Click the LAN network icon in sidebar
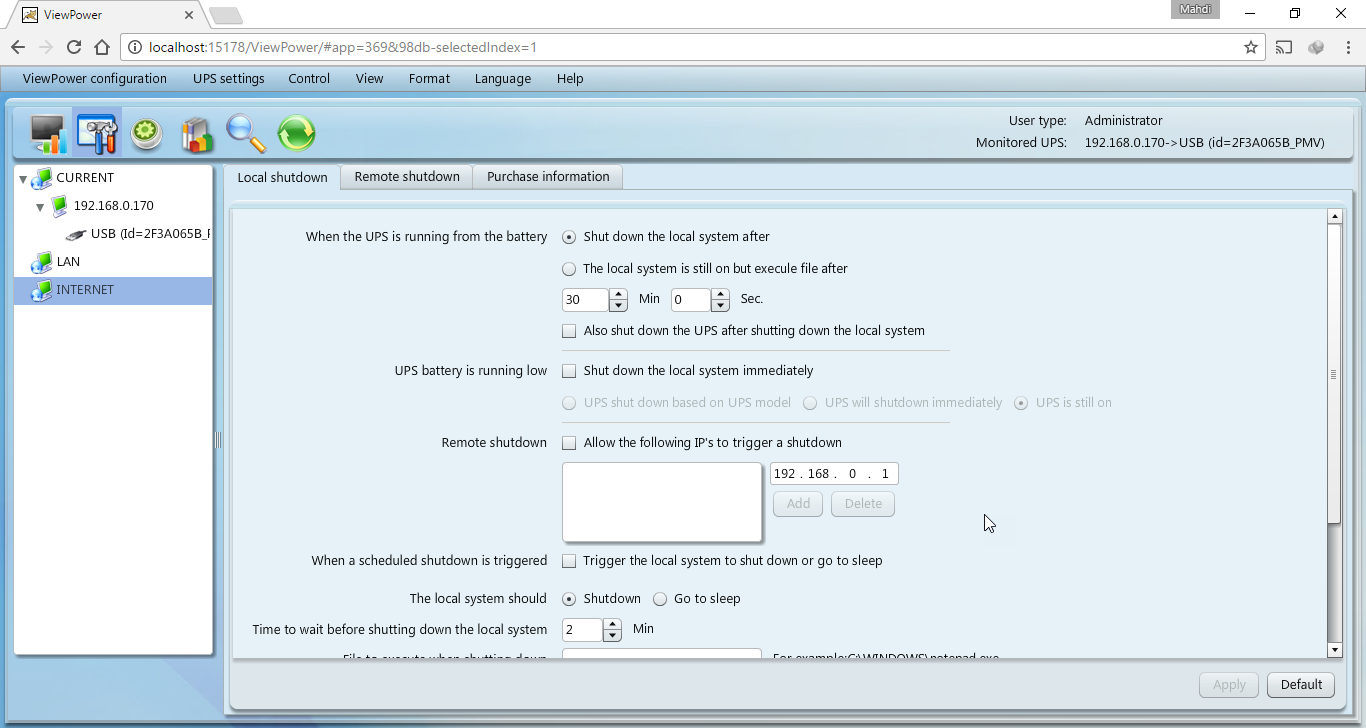This screenshot has height=728, width=1366. 41,262
